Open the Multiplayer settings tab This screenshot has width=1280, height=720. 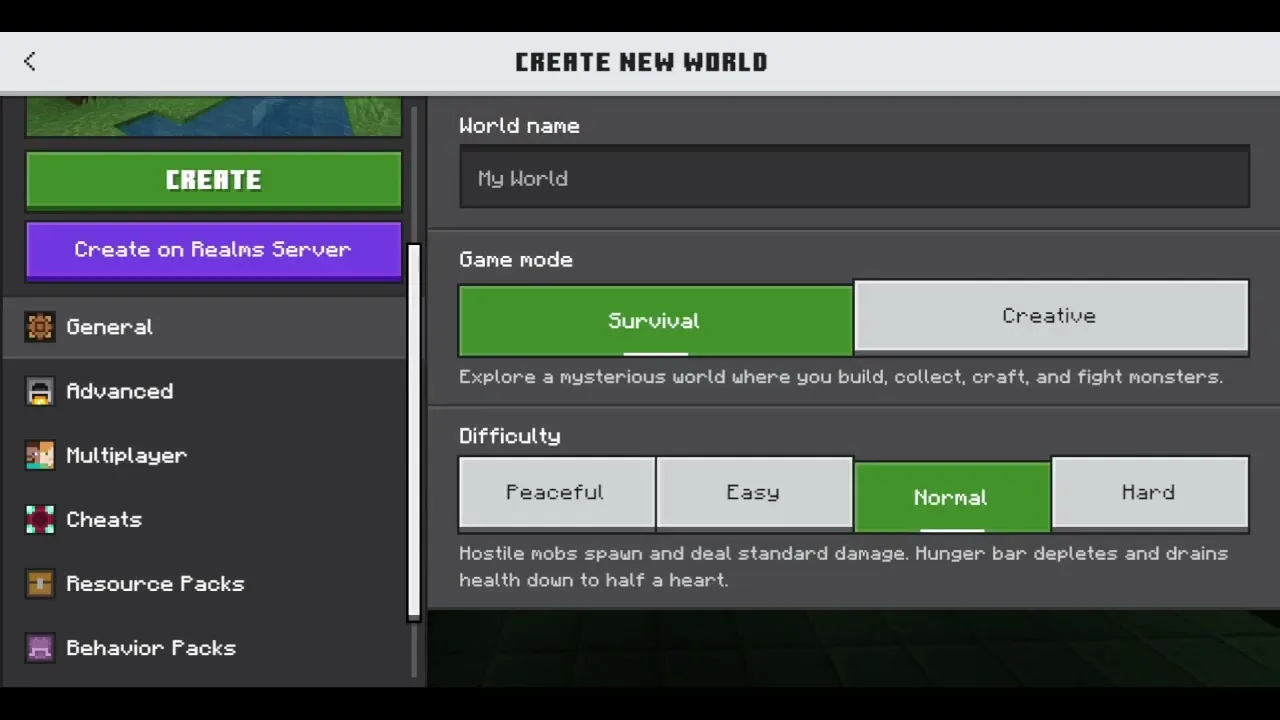tap(126, 455)
